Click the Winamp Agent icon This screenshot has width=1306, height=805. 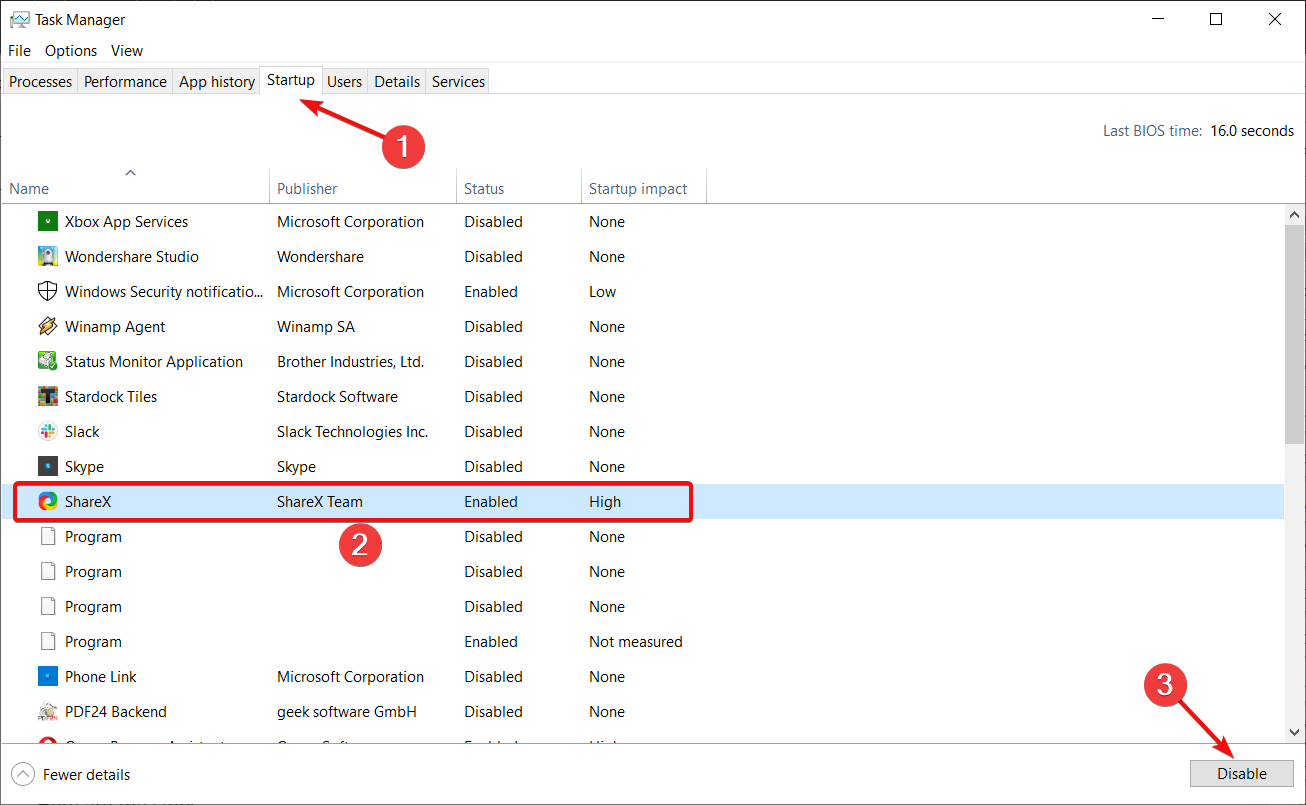point(48,327)
